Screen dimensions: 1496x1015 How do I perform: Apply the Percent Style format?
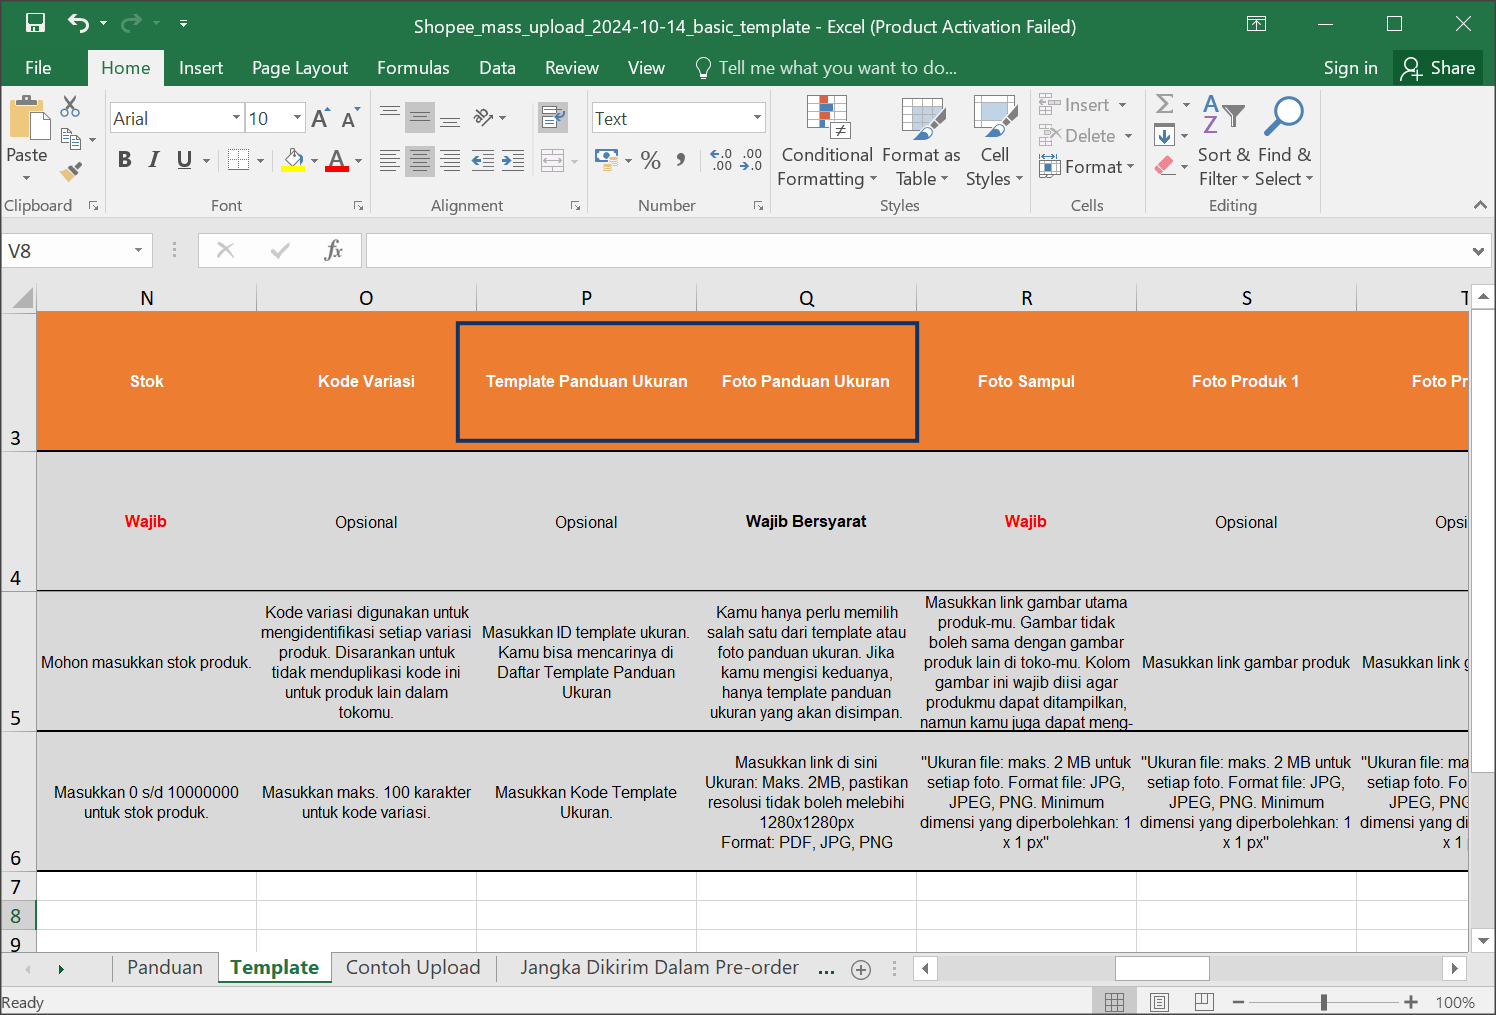[650, 160]
